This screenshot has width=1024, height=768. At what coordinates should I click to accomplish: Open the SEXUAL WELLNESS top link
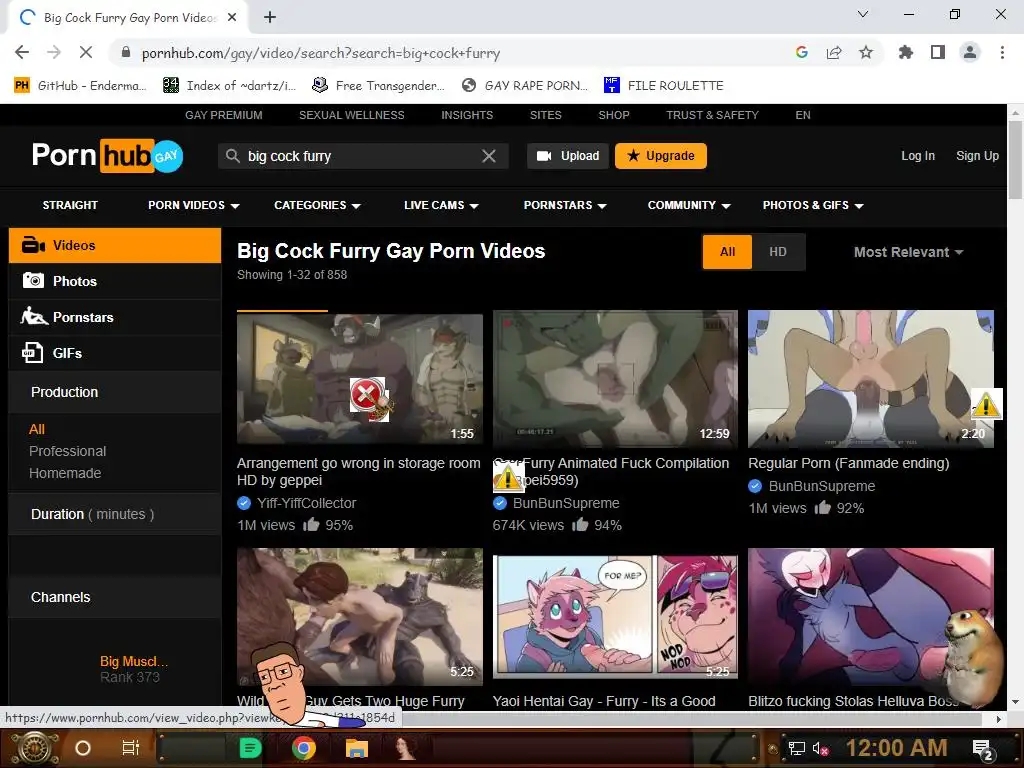pos(352,115)
